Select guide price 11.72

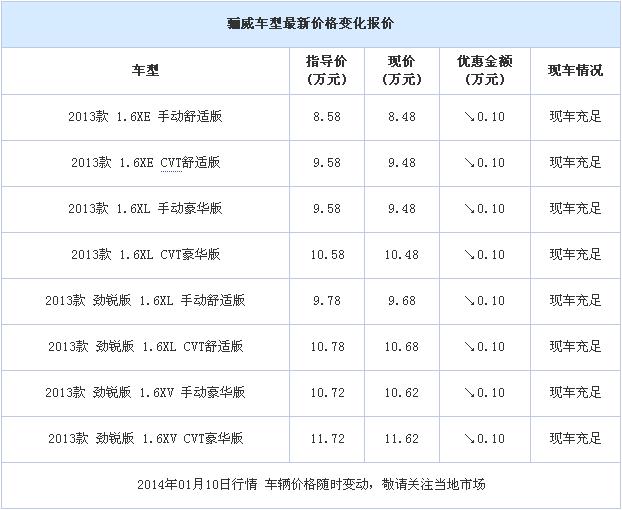[x=327, y=439]
